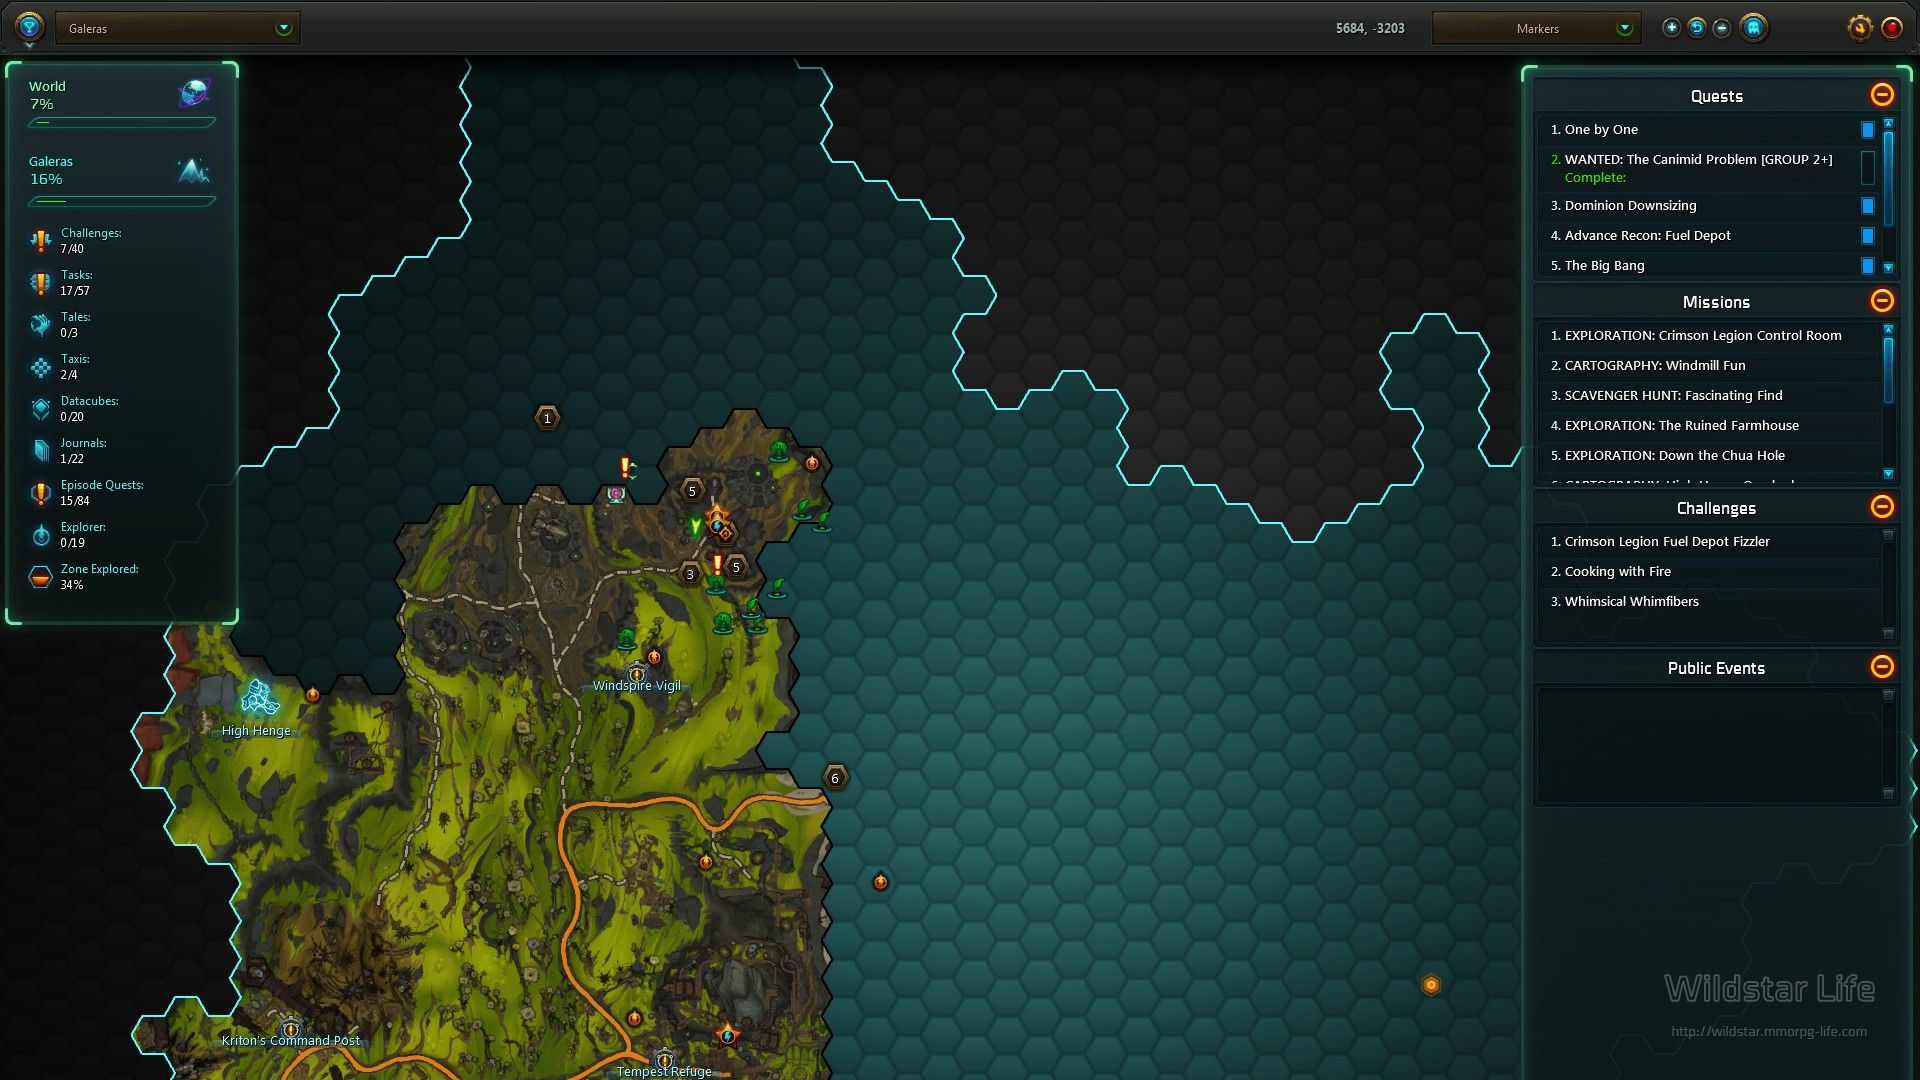Image resolution: width=1920 pixels, height=1080 pixels.
Task: Collapse the Challenges section
Action: [1882, 507]
